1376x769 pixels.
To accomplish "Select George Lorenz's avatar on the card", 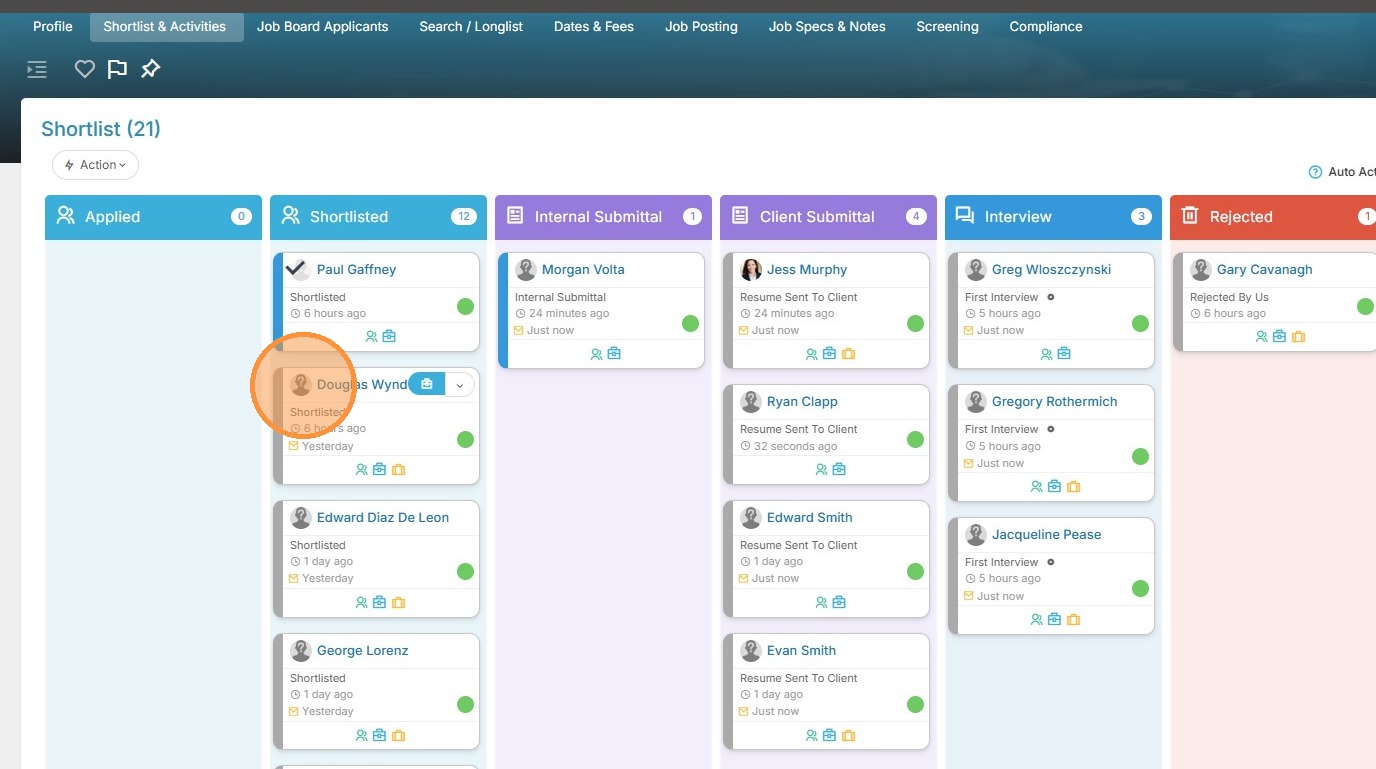I will [x=301, y=651].
